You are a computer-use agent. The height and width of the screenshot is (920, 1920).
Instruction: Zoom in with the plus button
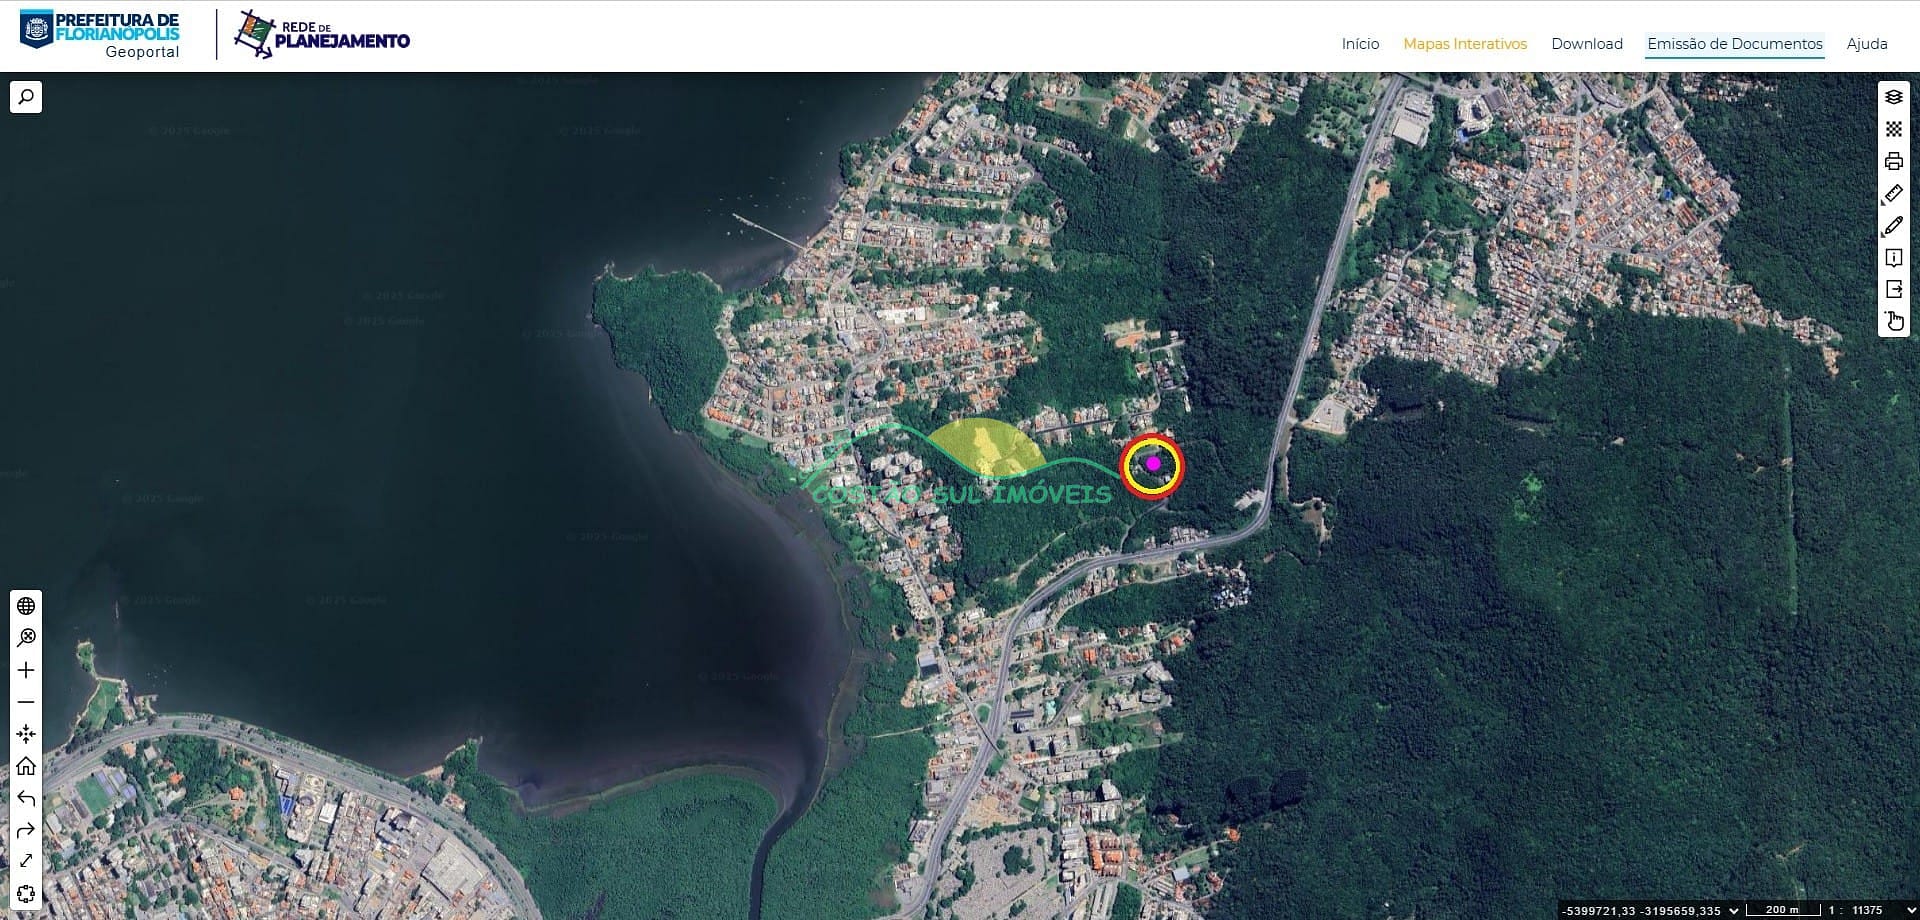coord(26,670)
